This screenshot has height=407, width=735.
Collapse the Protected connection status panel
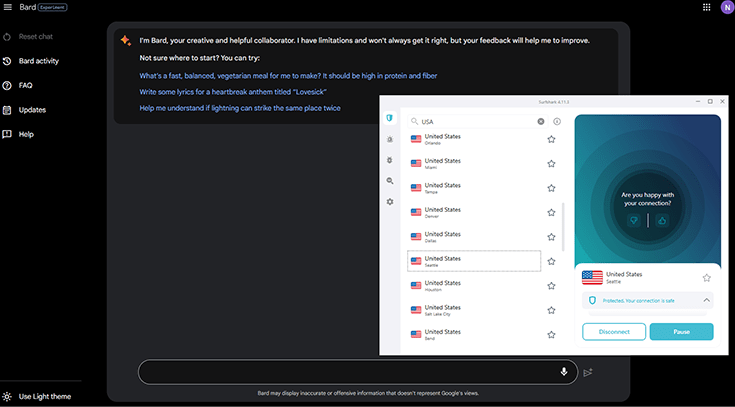click(x=706, y=301)
